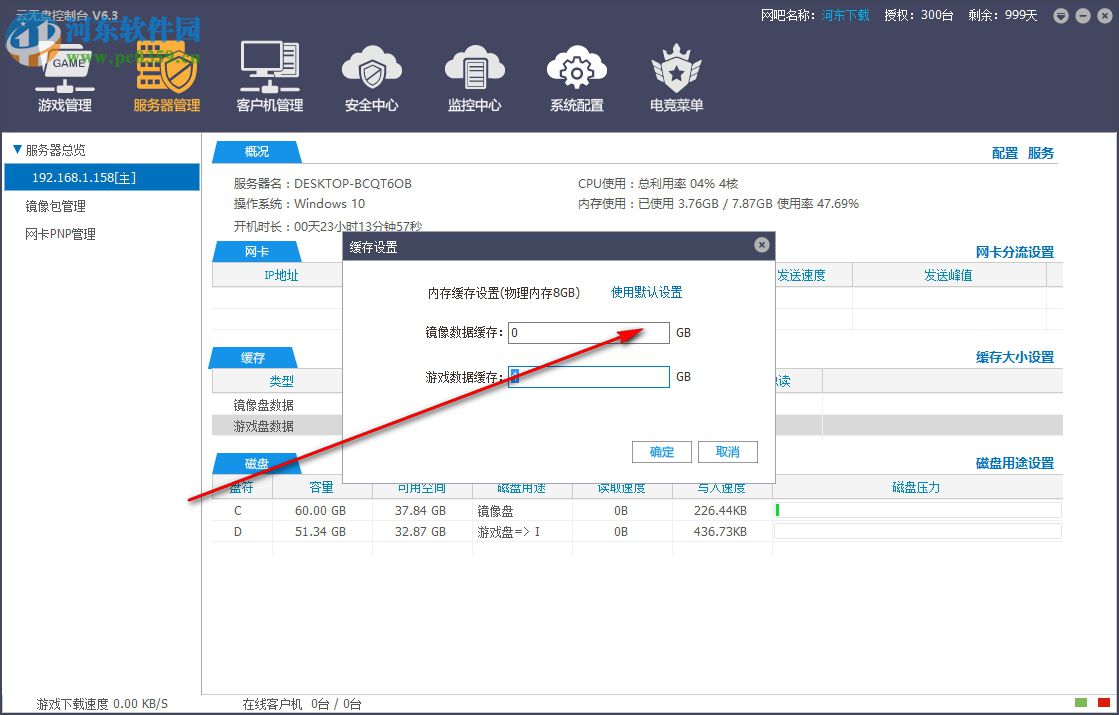The image size is (1119, 715).
Task: Cancel cache settings via 取消 button
Action: (727, 451)
